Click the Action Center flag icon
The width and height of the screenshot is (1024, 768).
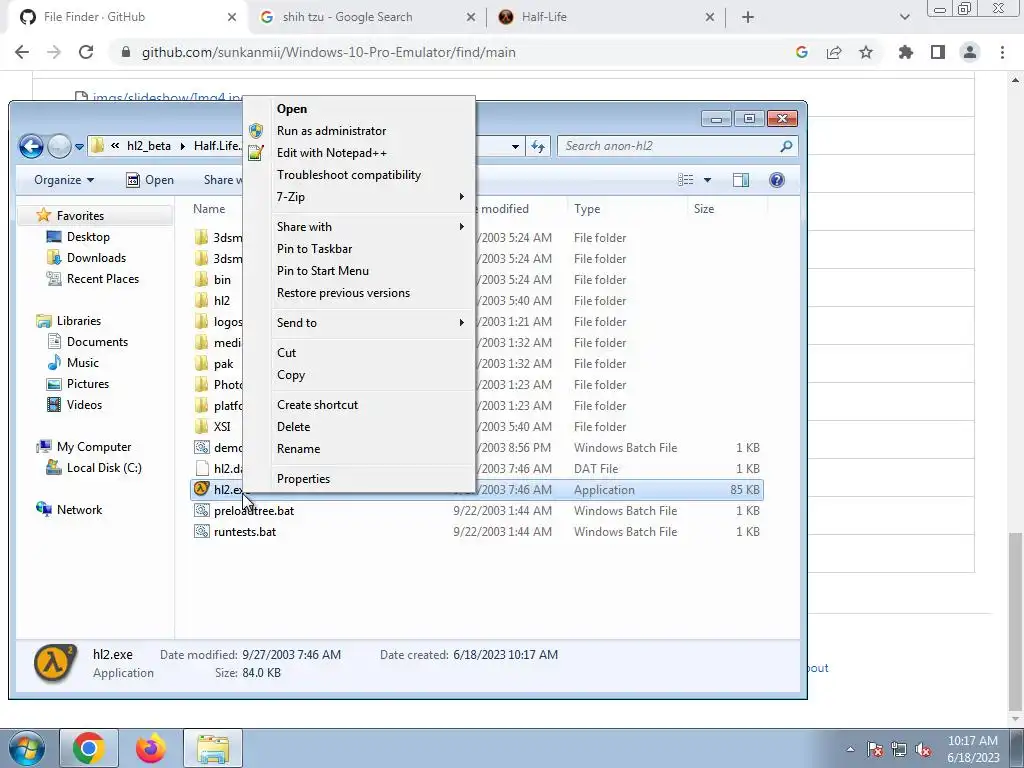tap(874, 750)
